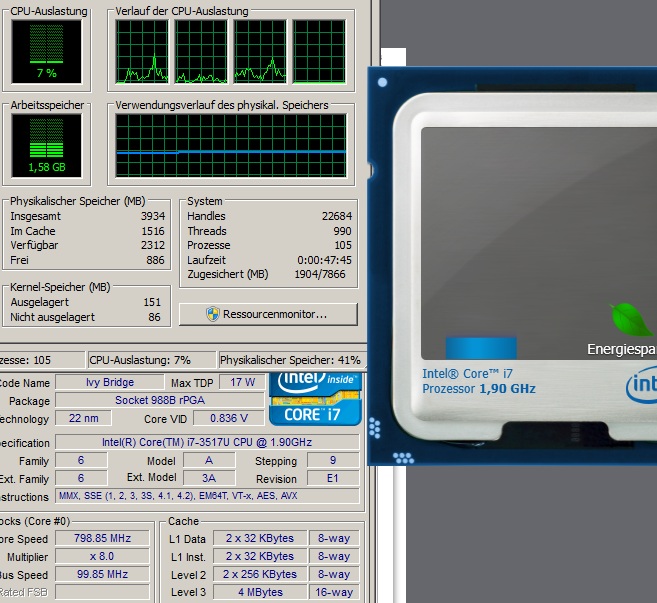Select the Stepping value 9
The height and width of the screenshot is (603, 657).
[x=333, y=460]
